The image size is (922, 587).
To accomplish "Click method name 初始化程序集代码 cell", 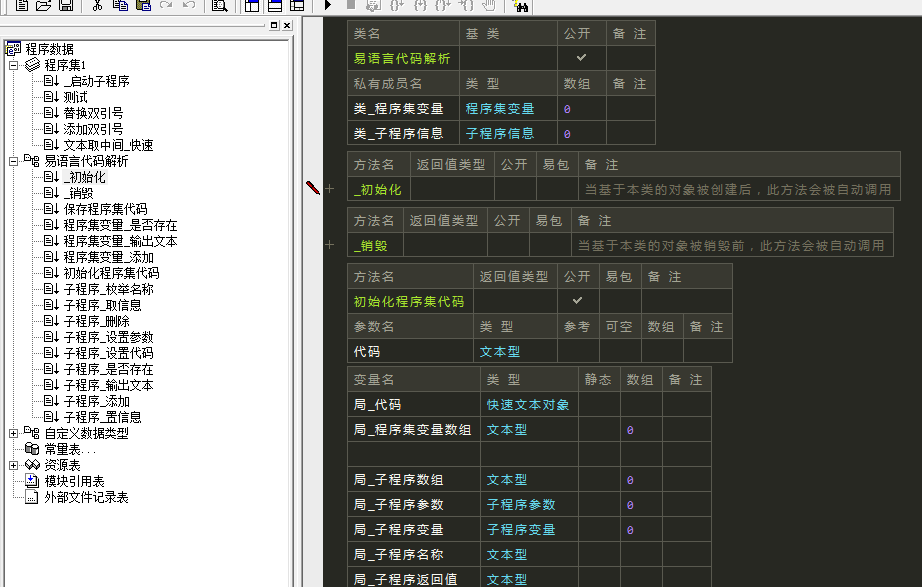I will point(410,301).
